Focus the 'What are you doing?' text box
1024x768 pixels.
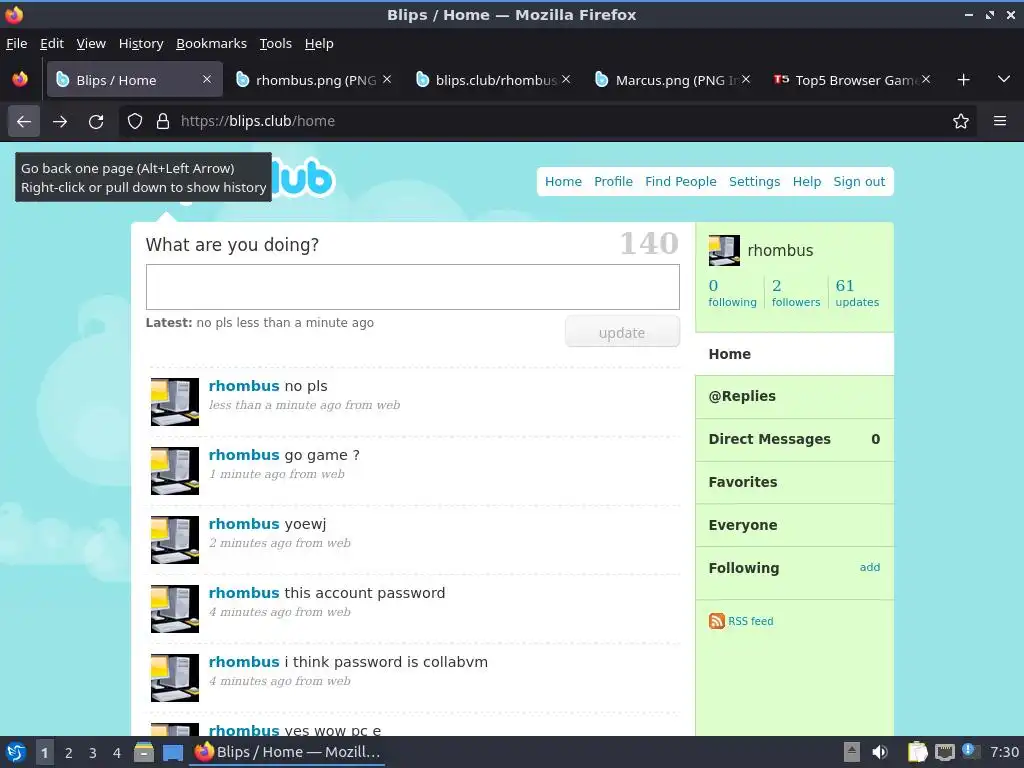point(413,287)
